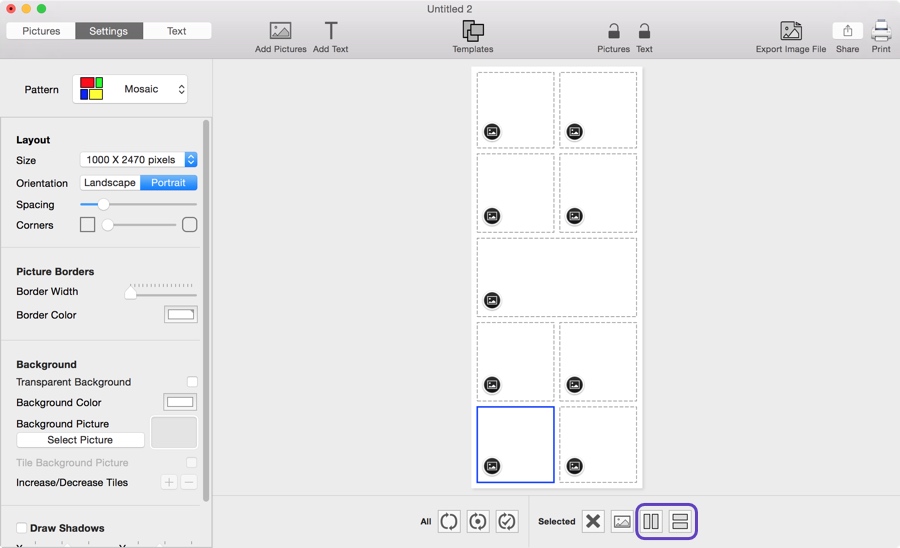Click the settings panel vertical scrollbar
This screenshot has width=900, height=548.
coord(206,310)
